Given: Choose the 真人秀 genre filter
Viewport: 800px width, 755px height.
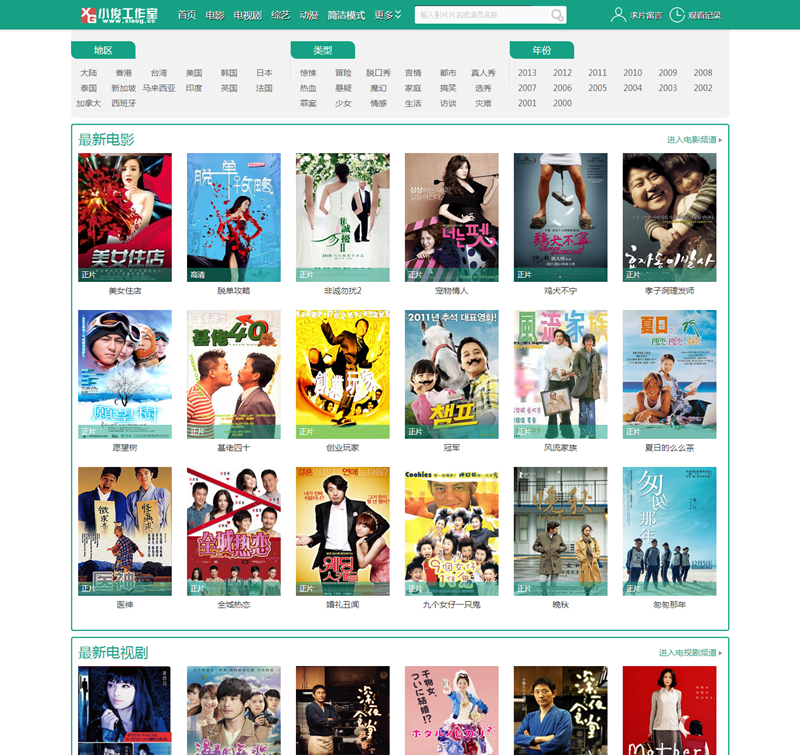Looking at the screenshot, I should point(483,73).
